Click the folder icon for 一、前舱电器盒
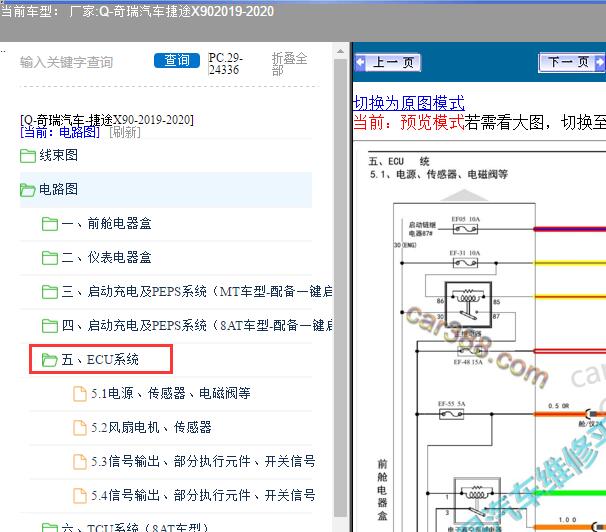 click(x=50, y=224)
